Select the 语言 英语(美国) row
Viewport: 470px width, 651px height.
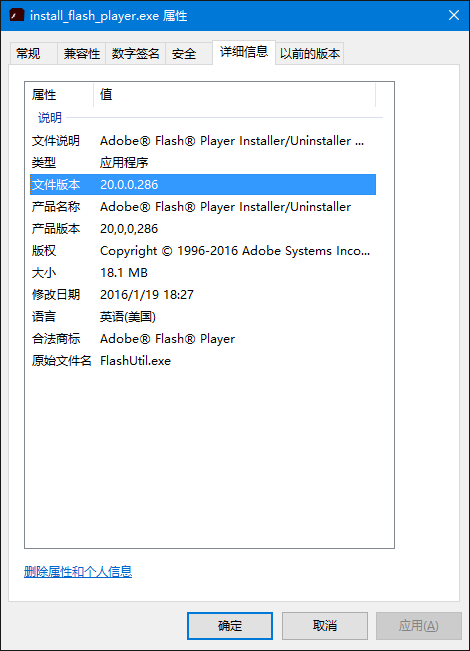tap(203, 317)
